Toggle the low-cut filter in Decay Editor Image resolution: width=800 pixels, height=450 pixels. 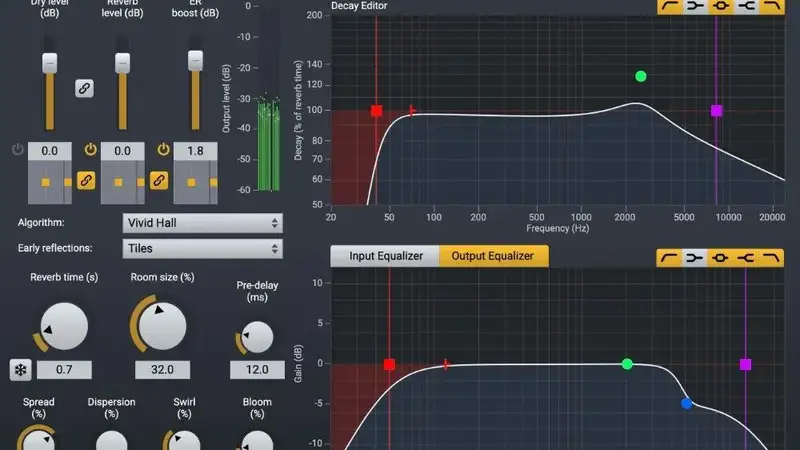coord(669,6)
